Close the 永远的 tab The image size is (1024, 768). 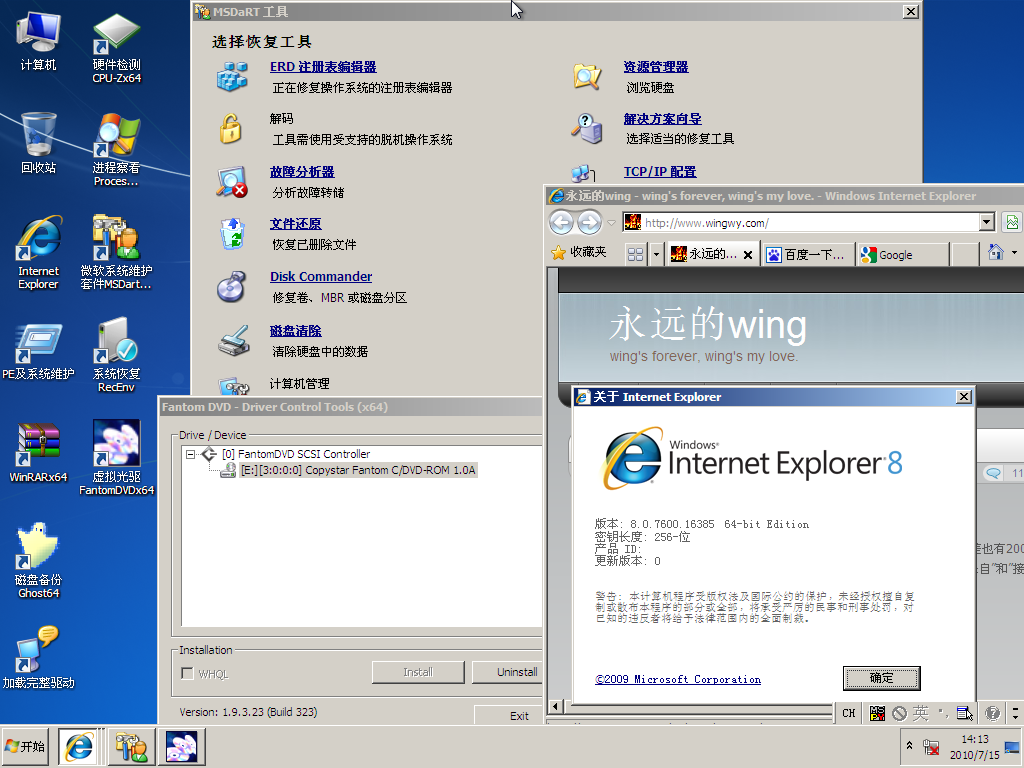pos(748,255)
